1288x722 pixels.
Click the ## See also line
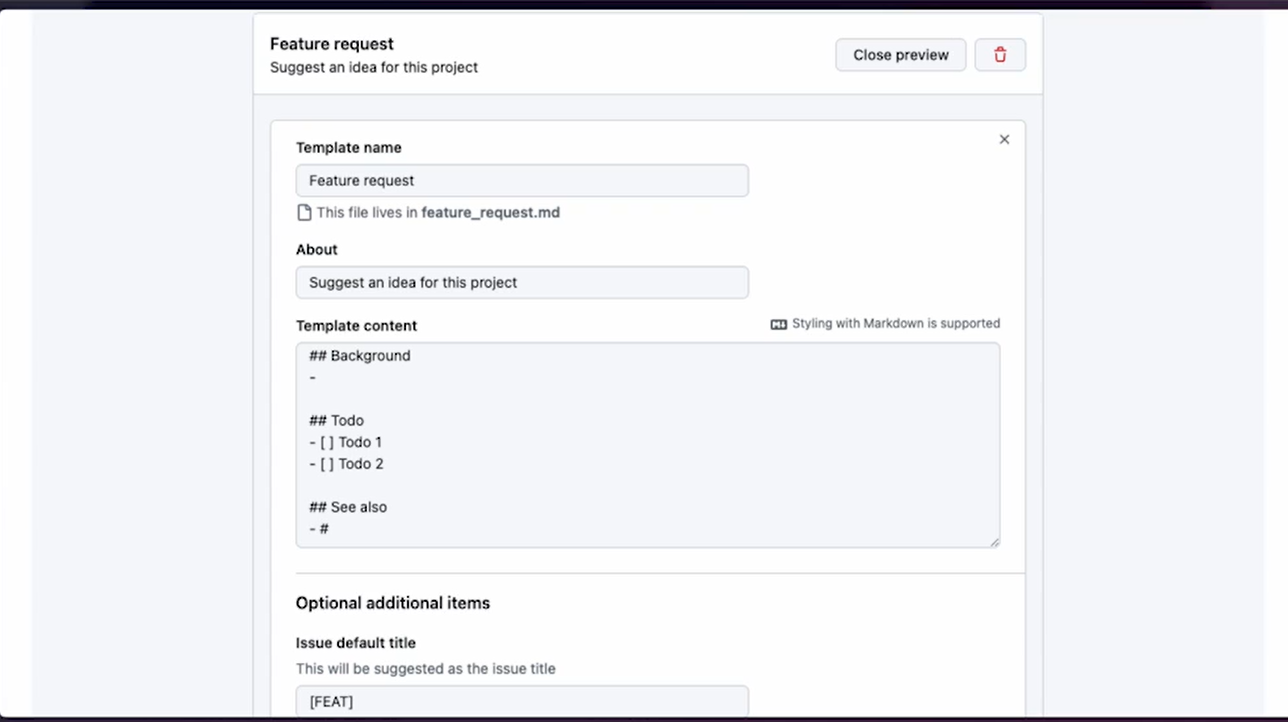[348, 507]
